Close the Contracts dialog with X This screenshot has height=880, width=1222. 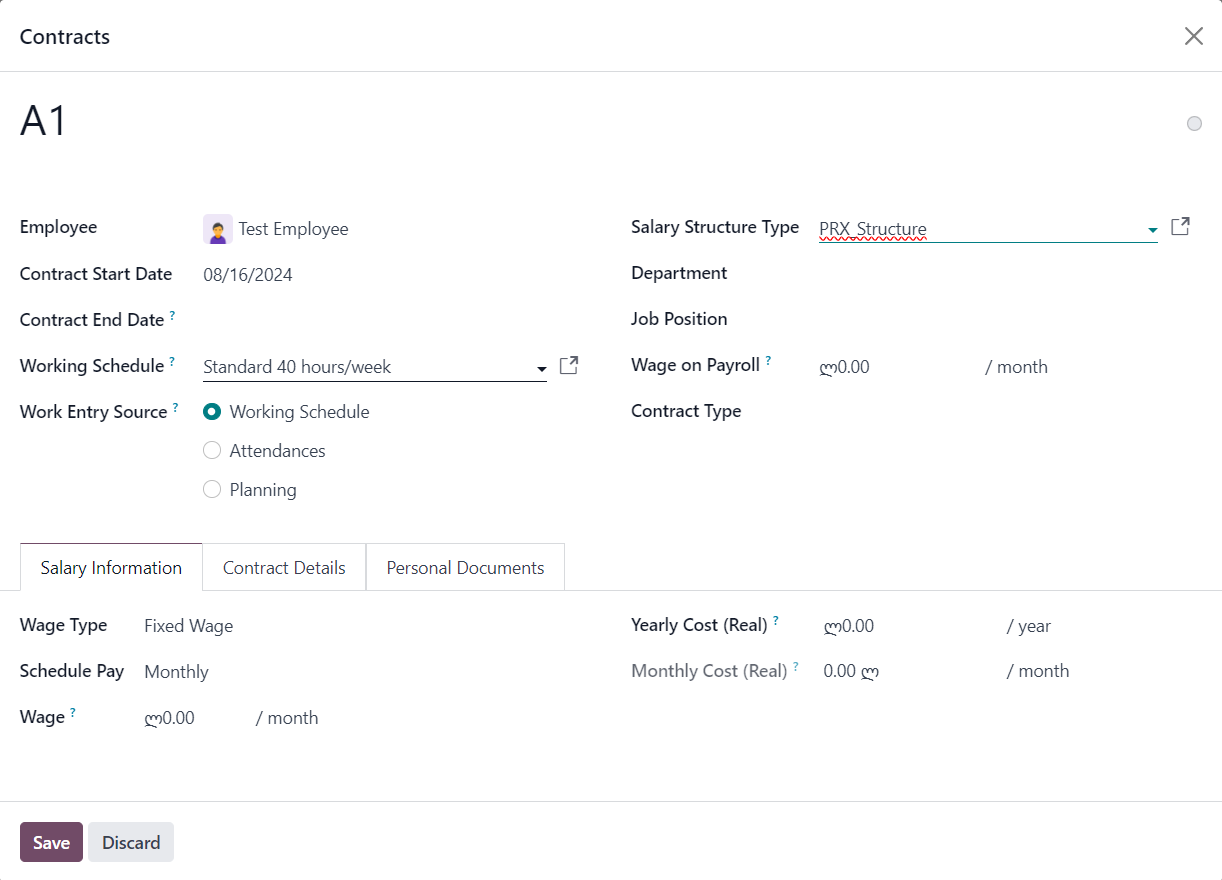pyautogui.click(x=1193, y=37)
